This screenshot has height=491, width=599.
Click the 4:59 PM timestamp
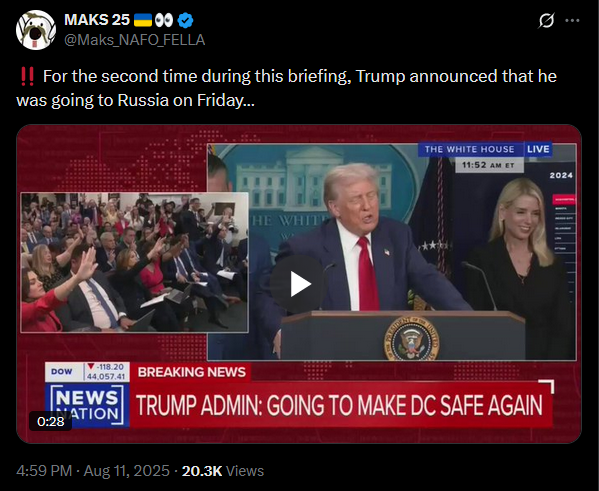[44, 471]
